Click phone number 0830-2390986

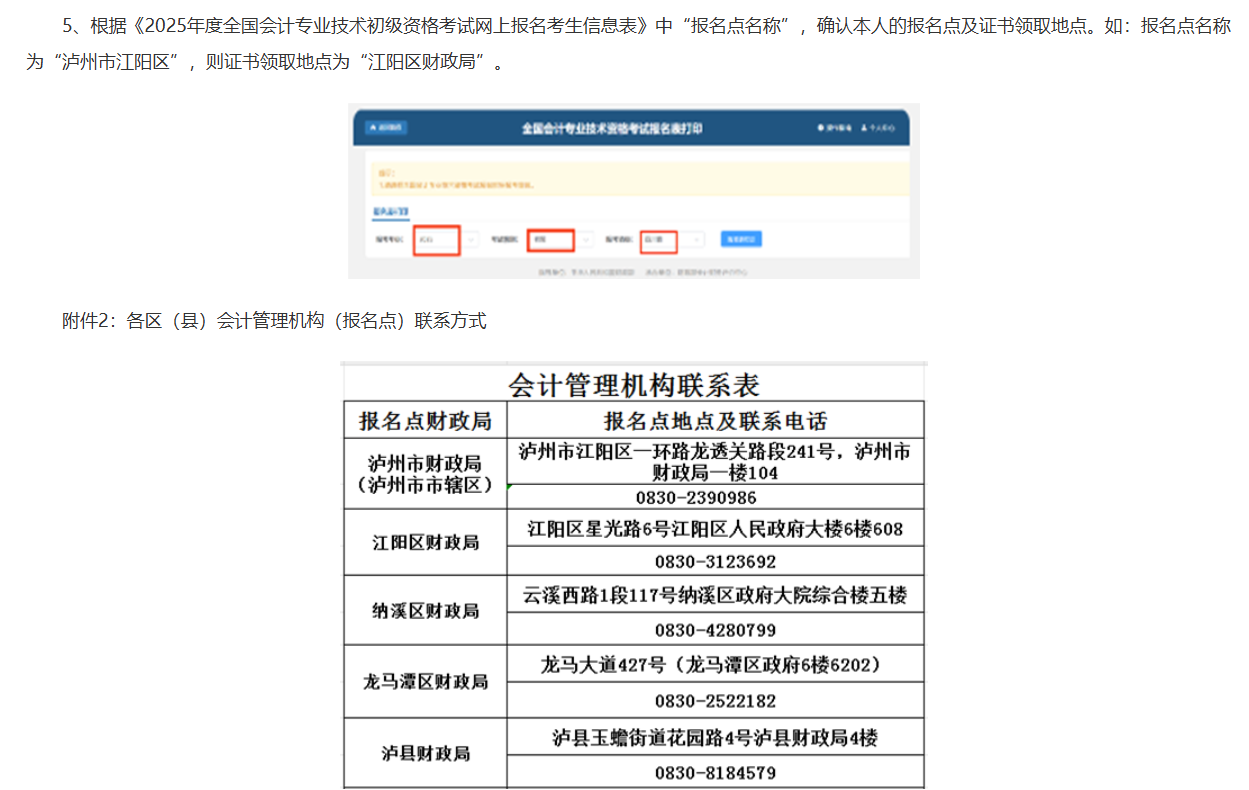pyautogui.click(x=715, y=497)
